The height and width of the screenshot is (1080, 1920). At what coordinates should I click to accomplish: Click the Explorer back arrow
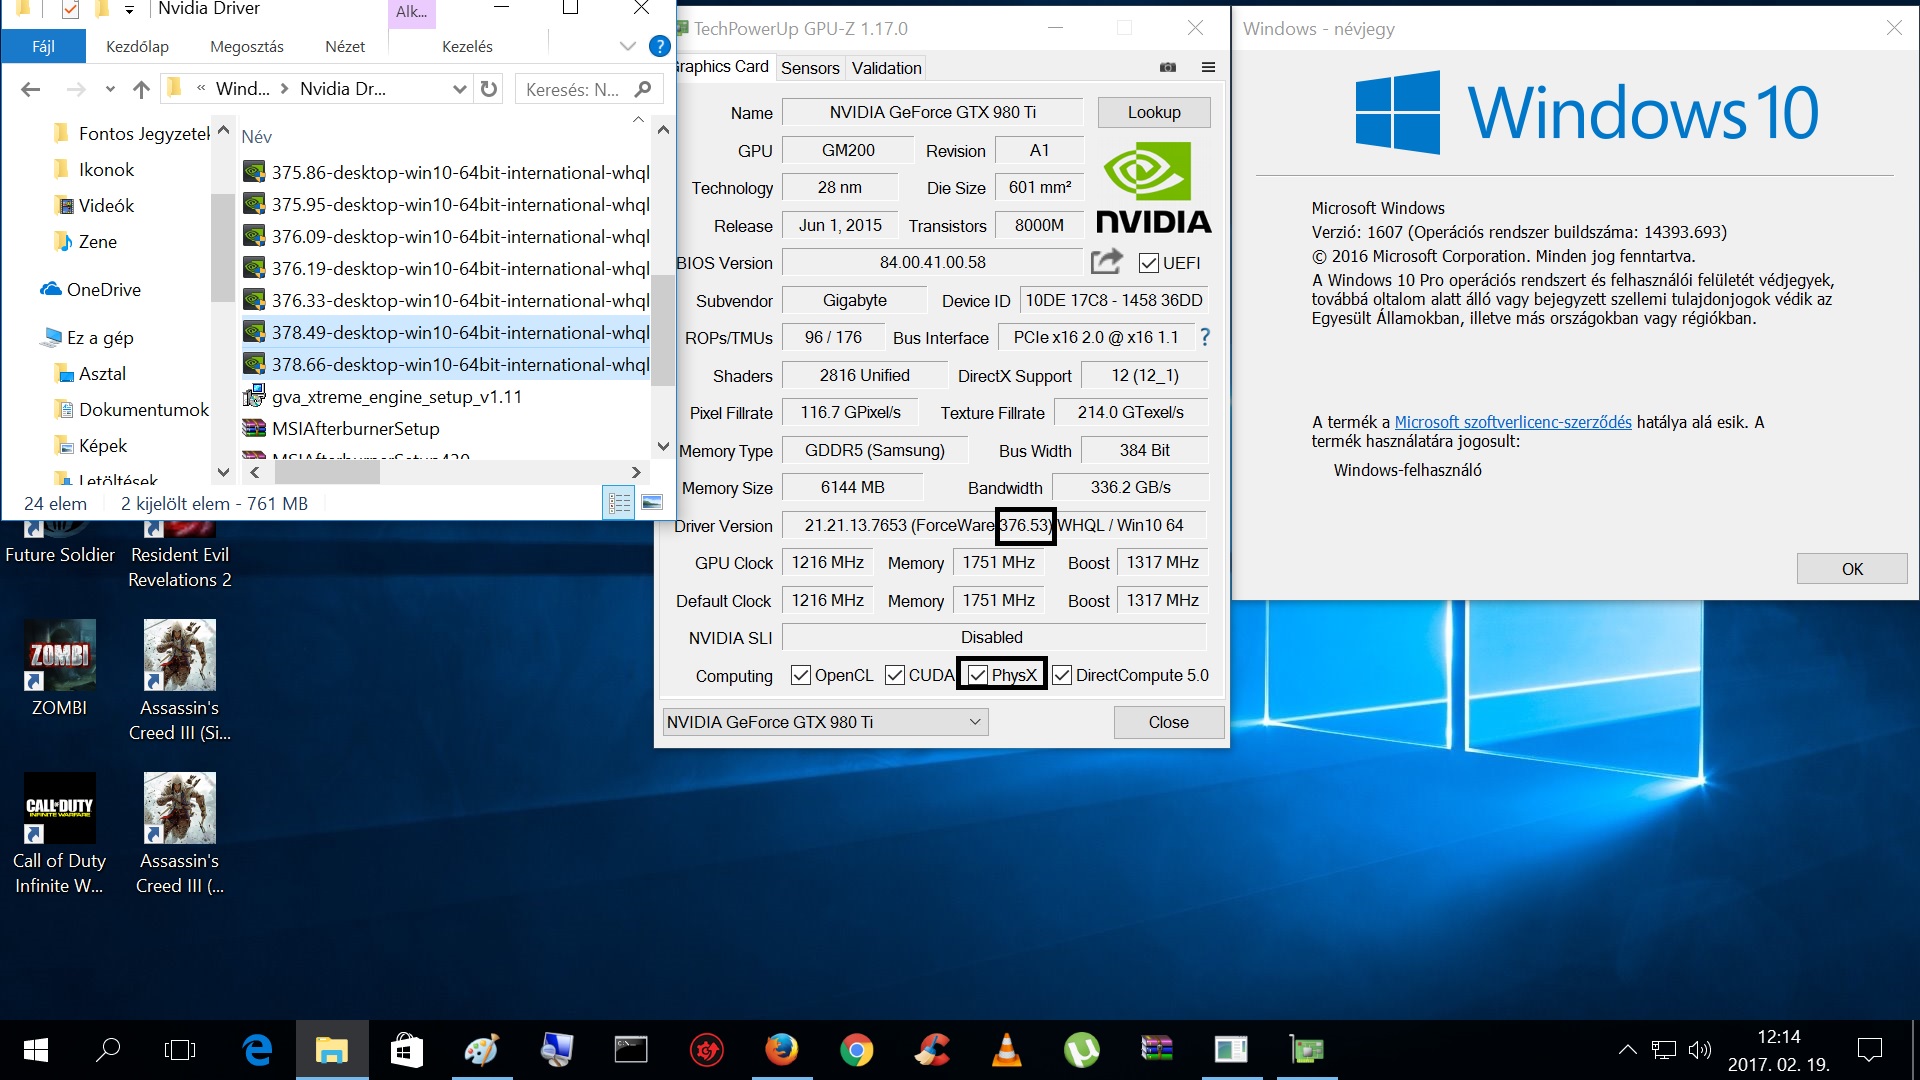click(x=31, y=89)
